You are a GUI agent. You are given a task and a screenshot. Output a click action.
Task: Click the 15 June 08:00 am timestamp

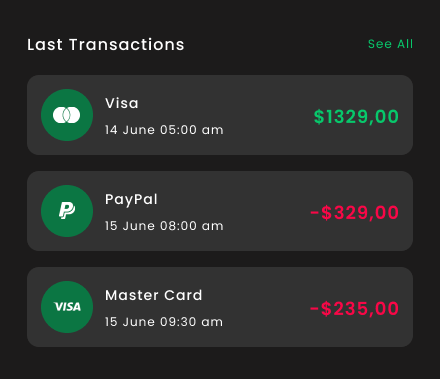click(164, 226)
